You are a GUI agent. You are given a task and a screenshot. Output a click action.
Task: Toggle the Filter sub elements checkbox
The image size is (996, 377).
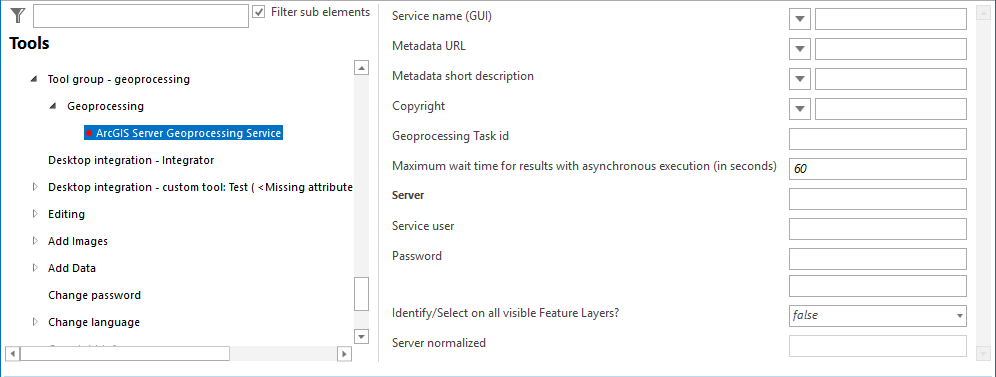tap(259, 12)
